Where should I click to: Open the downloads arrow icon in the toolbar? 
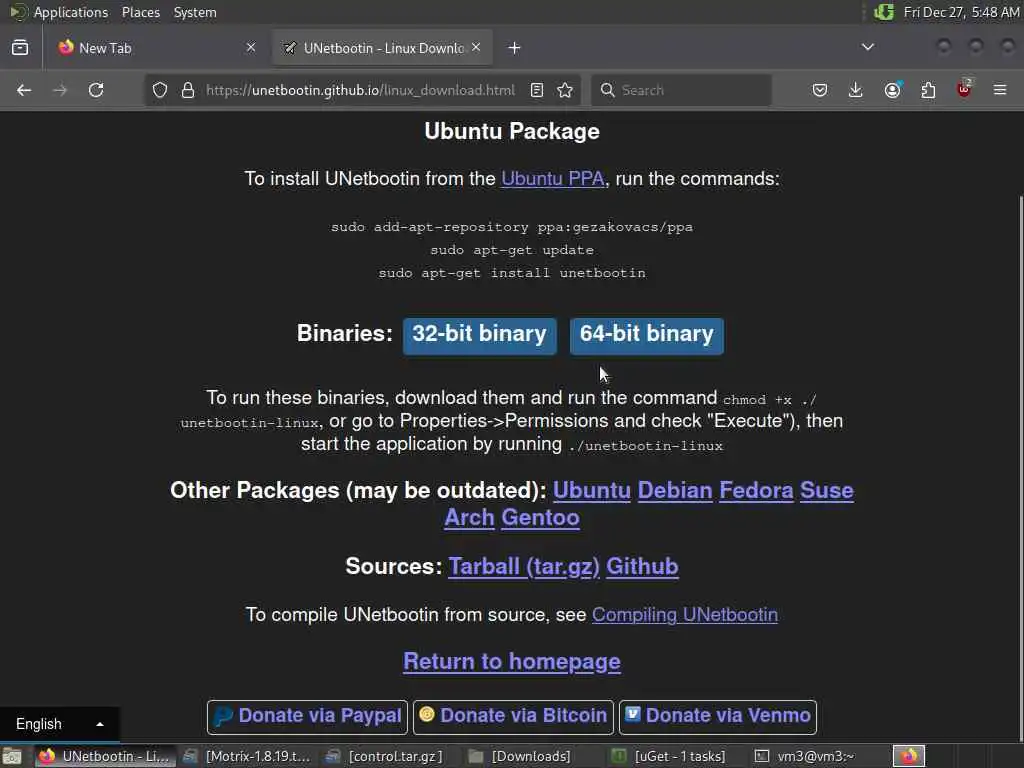pos(856,90)
